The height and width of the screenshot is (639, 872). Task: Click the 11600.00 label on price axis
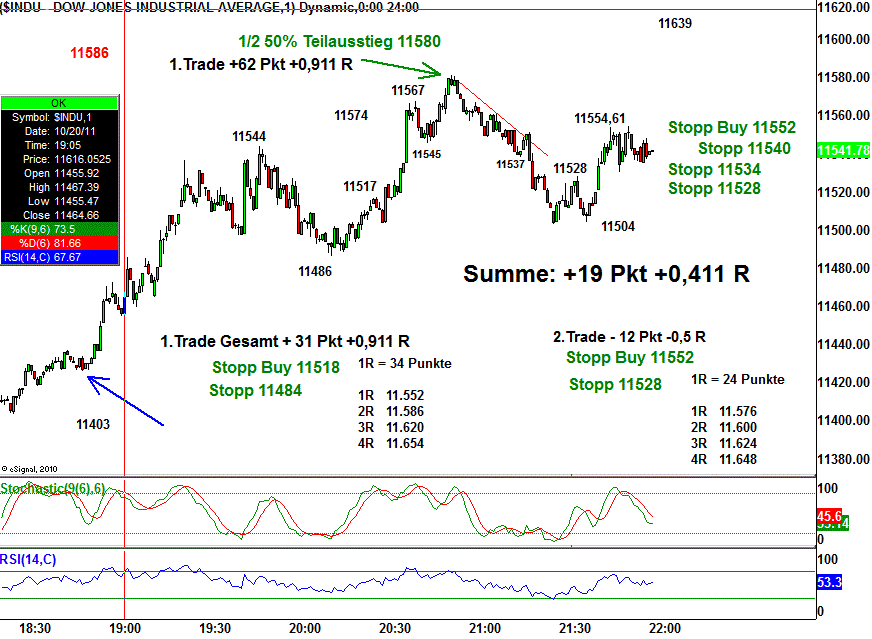[x=842, y=39]
